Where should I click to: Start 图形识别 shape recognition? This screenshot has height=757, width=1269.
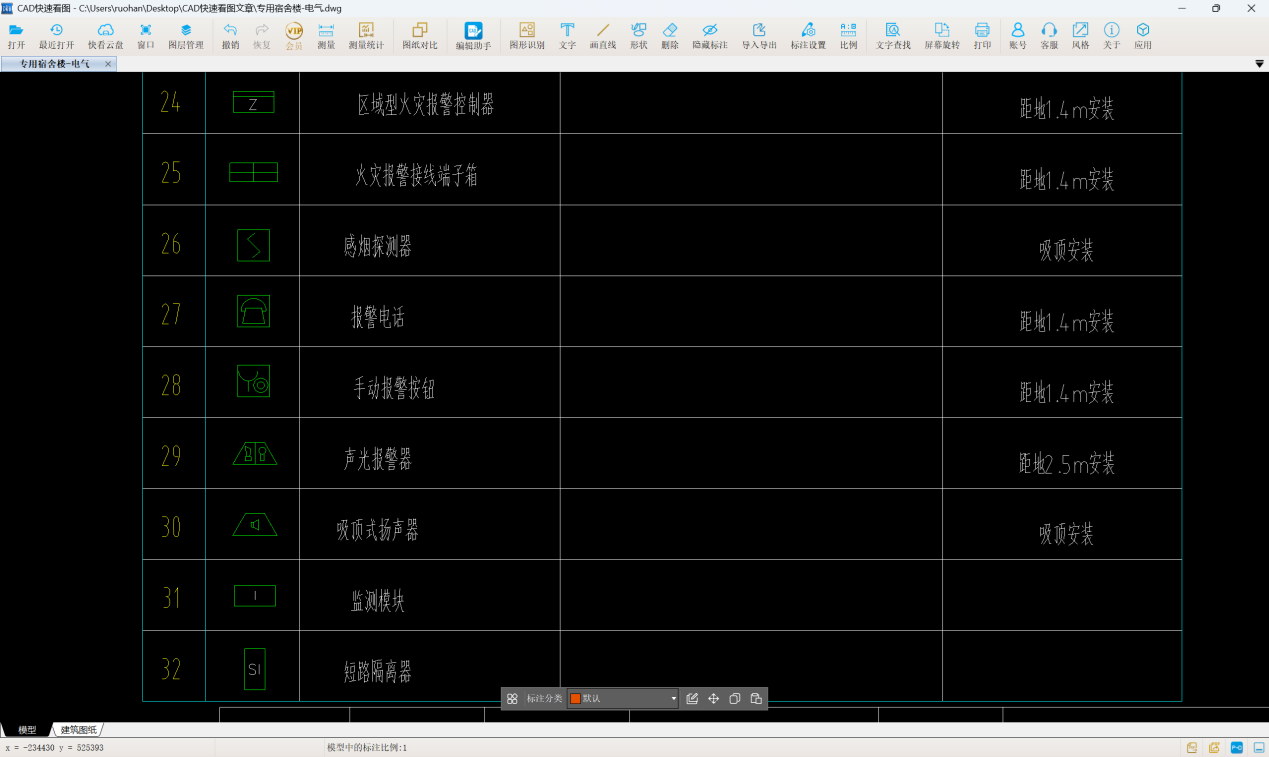click(x=527, y=36)
